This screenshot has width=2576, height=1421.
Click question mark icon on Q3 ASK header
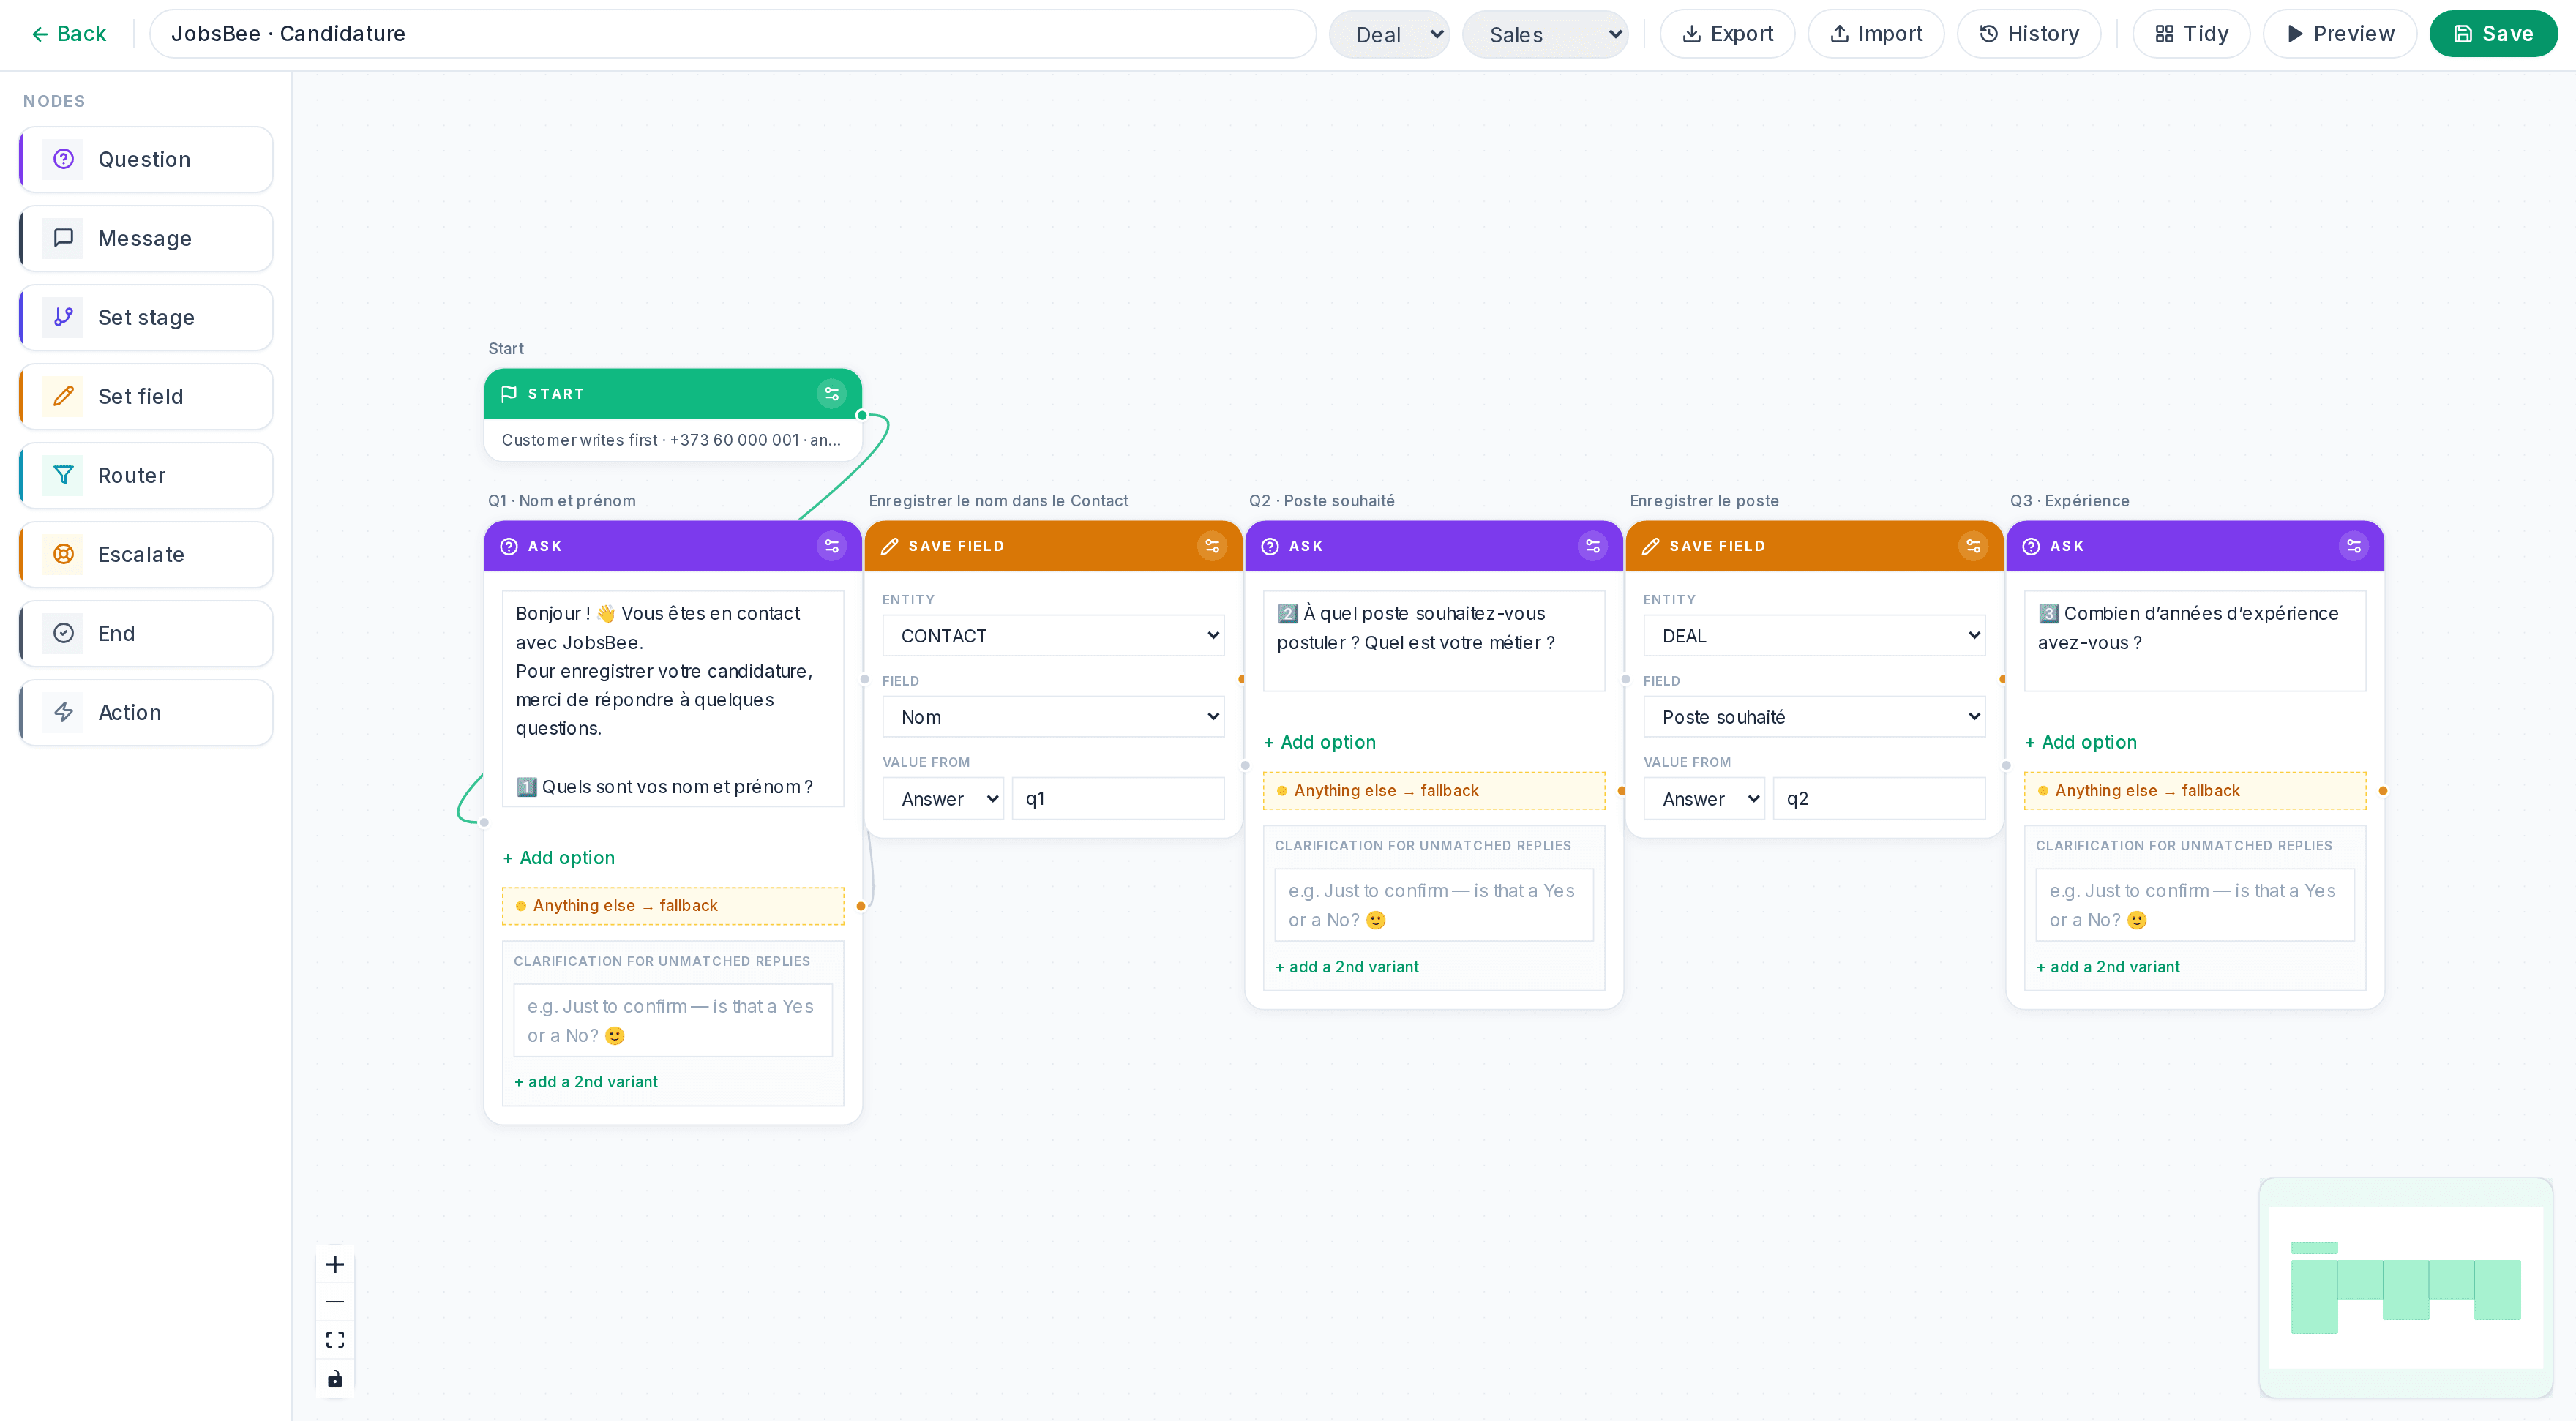2031,546
